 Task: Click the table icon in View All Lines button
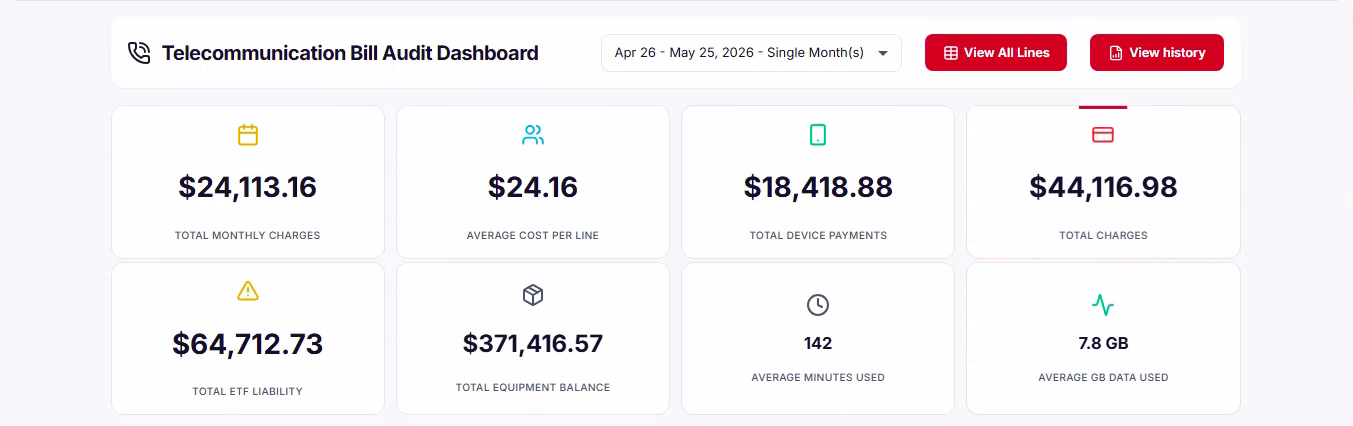coord(951,53)
